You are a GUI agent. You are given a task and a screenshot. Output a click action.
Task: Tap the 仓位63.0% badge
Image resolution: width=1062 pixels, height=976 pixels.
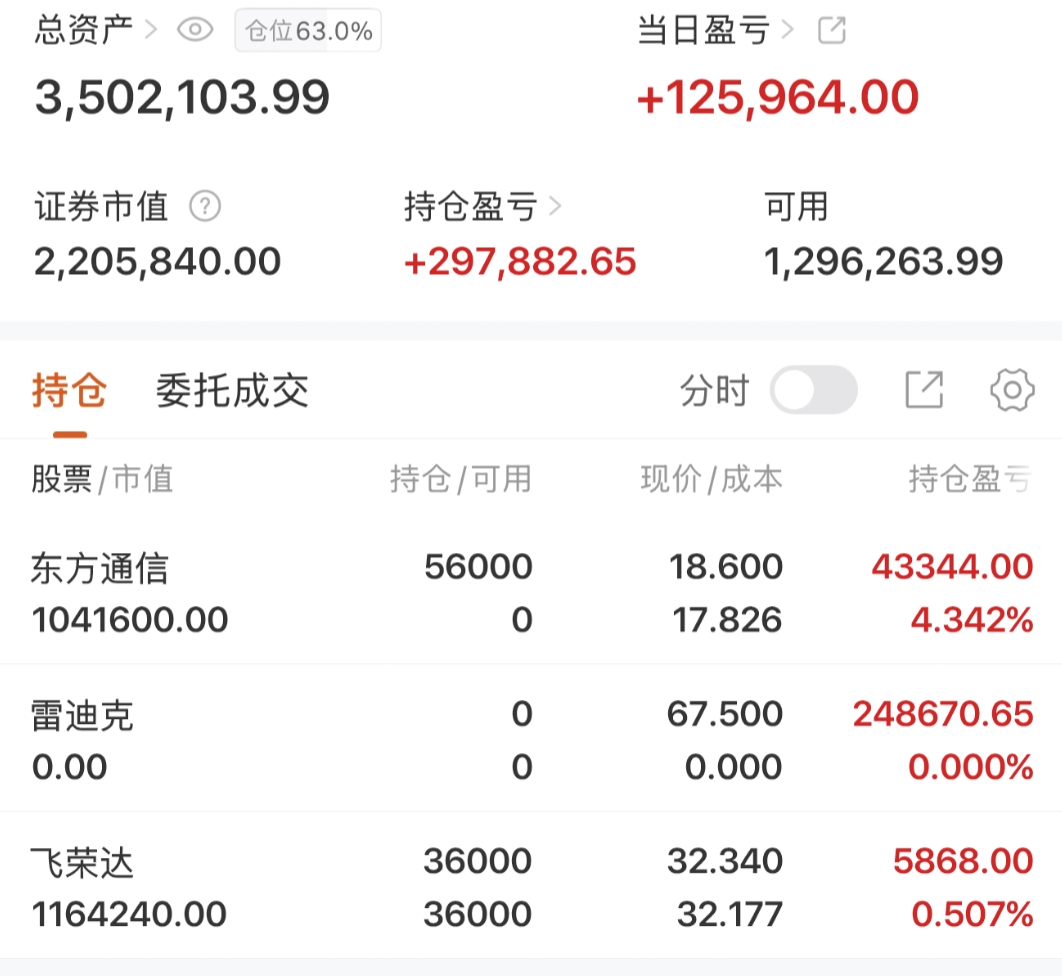(308, 31)
